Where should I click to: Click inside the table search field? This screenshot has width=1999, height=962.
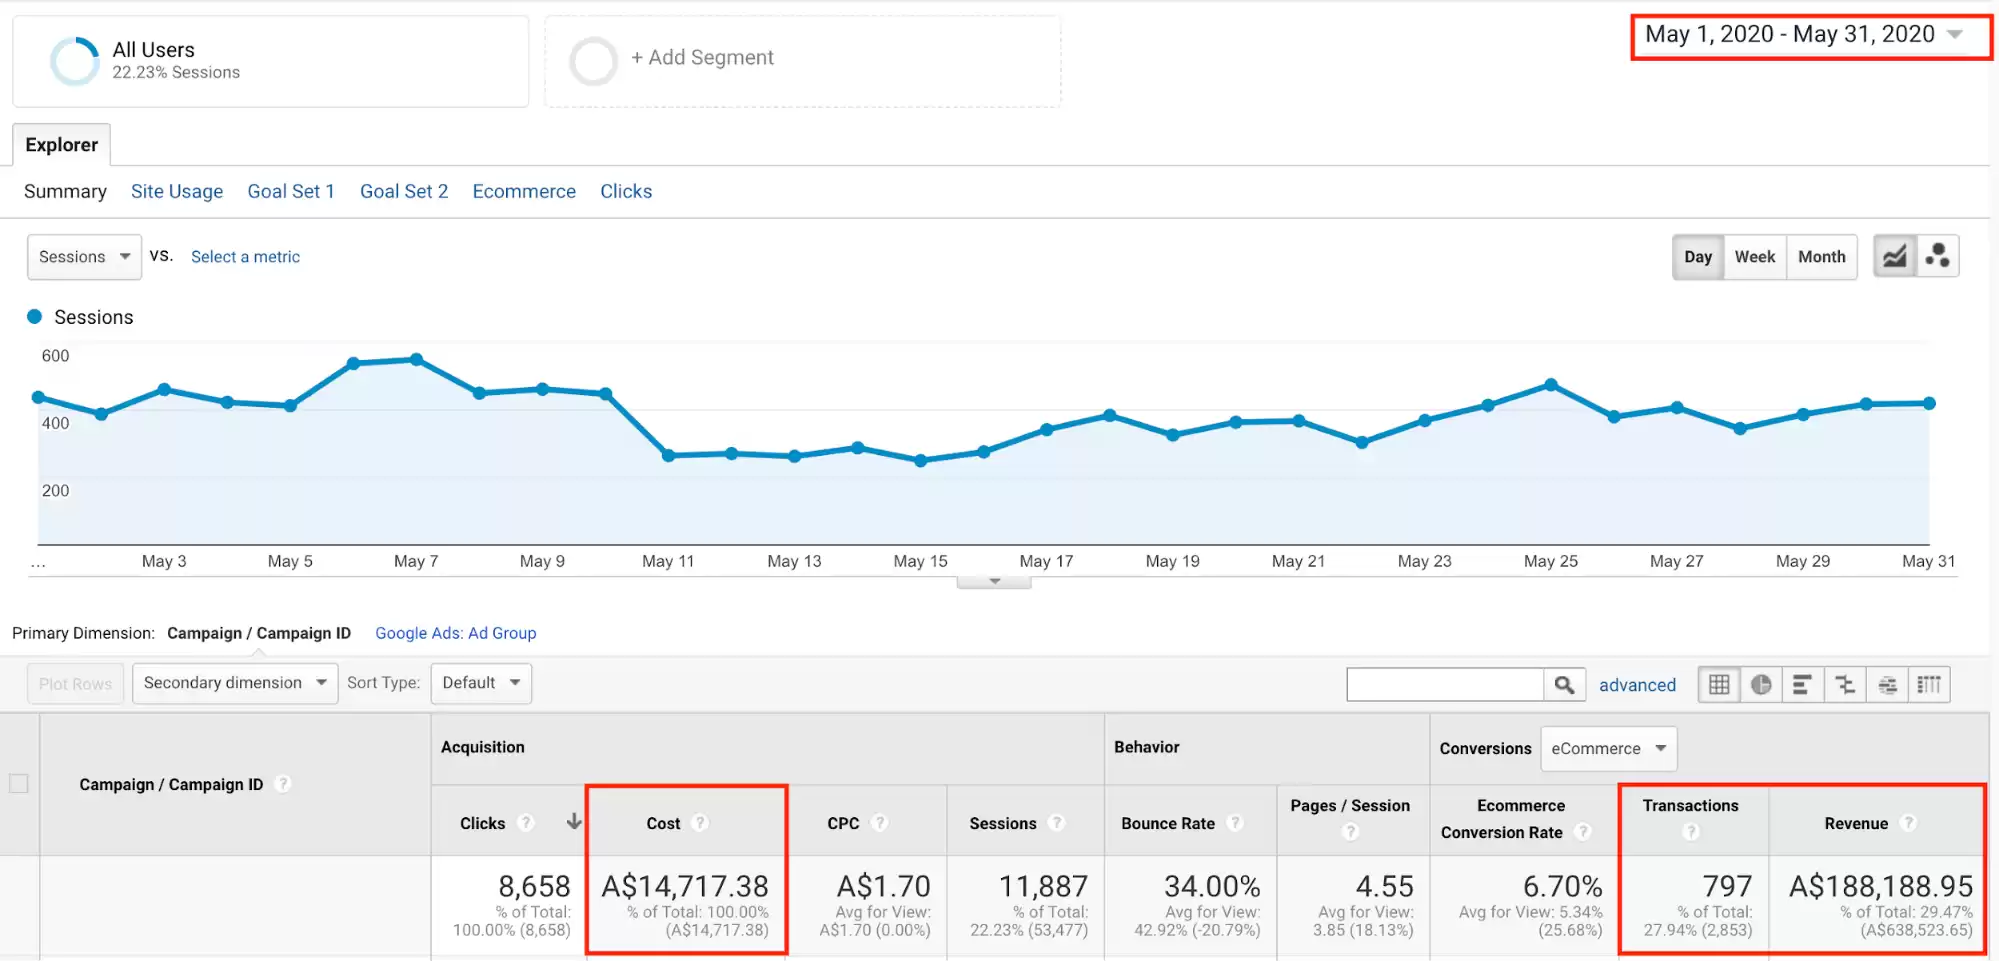click(x=1445, y=685)
